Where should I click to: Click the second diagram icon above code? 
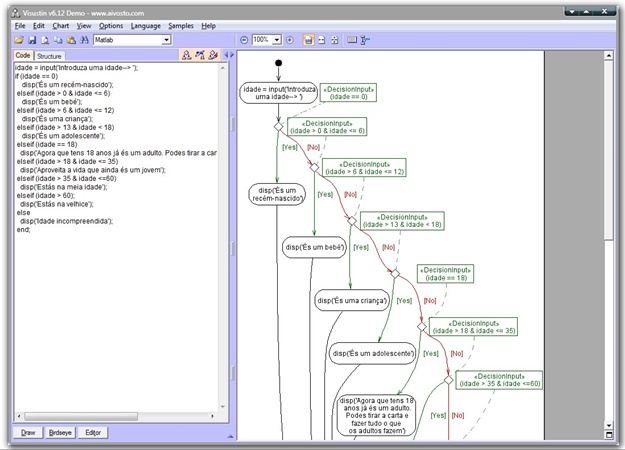coord(200,55)
